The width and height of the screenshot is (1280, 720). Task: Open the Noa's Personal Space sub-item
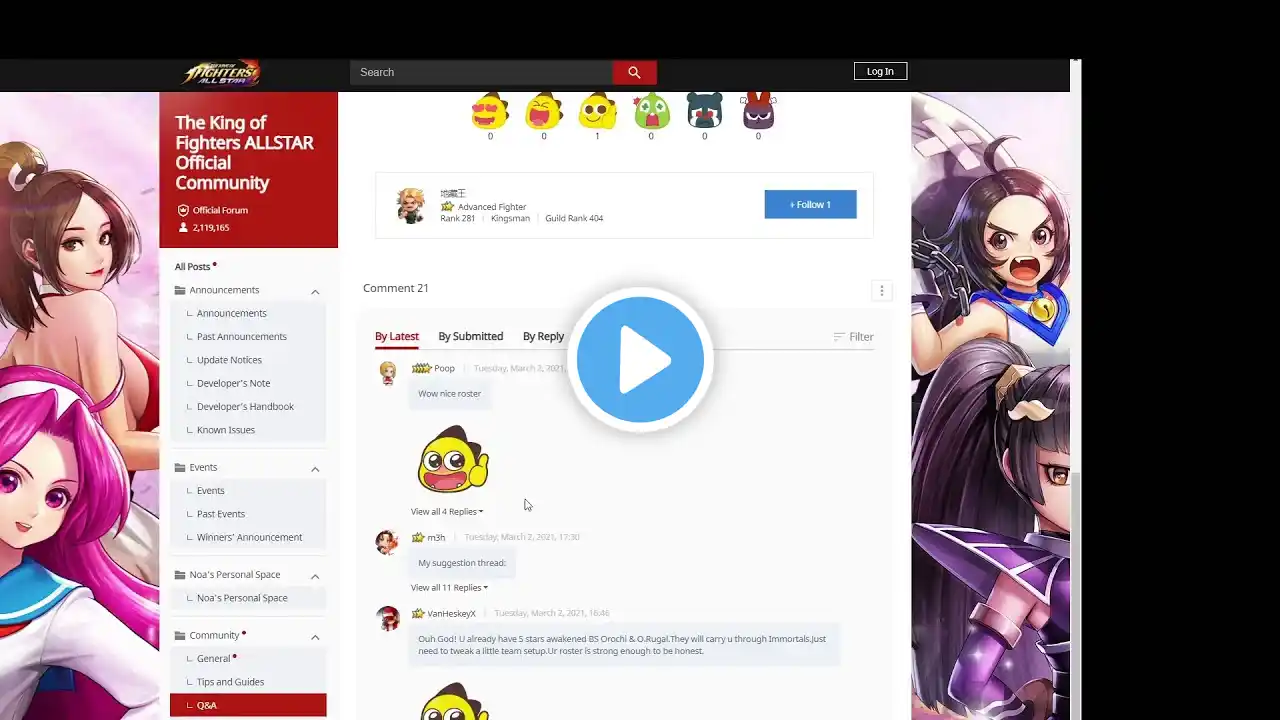tap(242, 598)
